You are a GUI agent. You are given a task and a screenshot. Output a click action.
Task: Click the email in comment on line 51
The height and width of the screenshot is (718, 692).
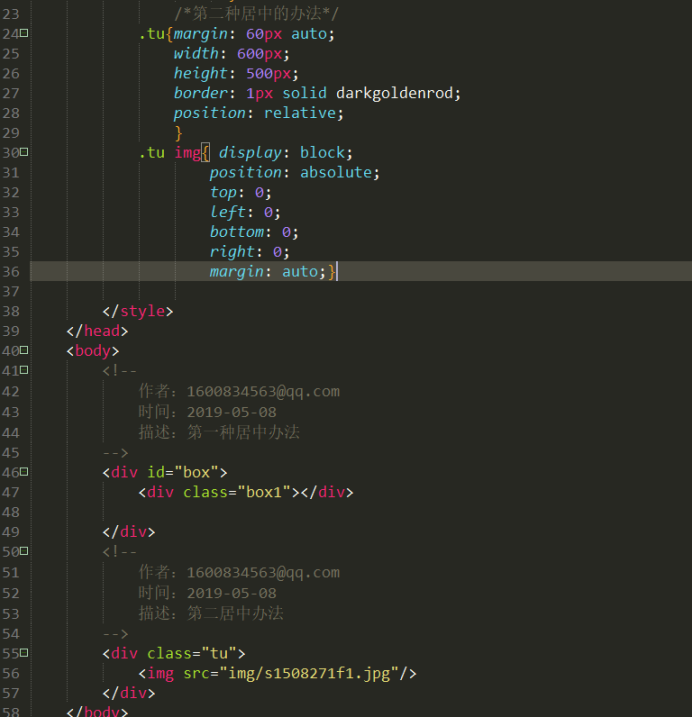click(x=263, y=573)
